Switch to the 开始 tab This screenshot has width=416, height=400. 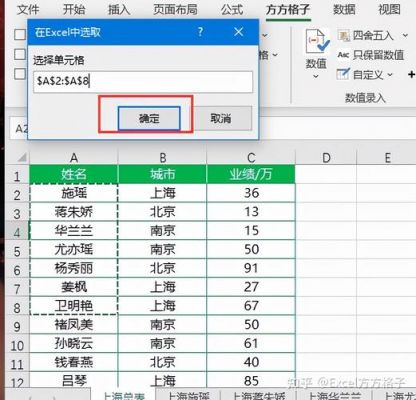tap(74, 9)
